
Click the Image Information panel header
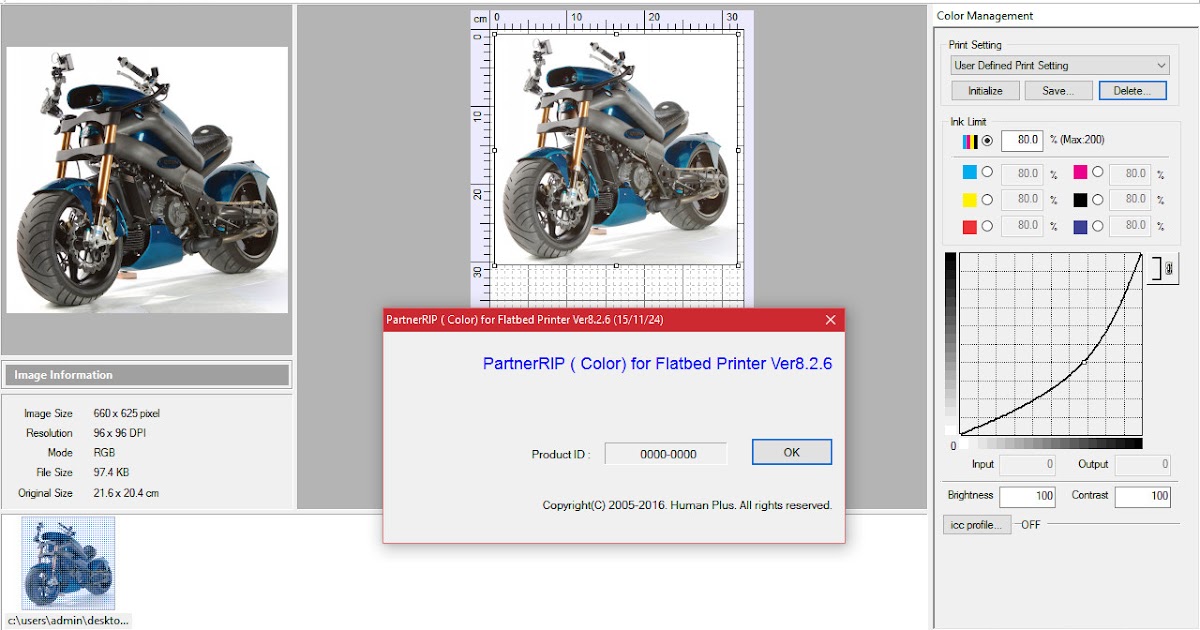click(146, 375)
